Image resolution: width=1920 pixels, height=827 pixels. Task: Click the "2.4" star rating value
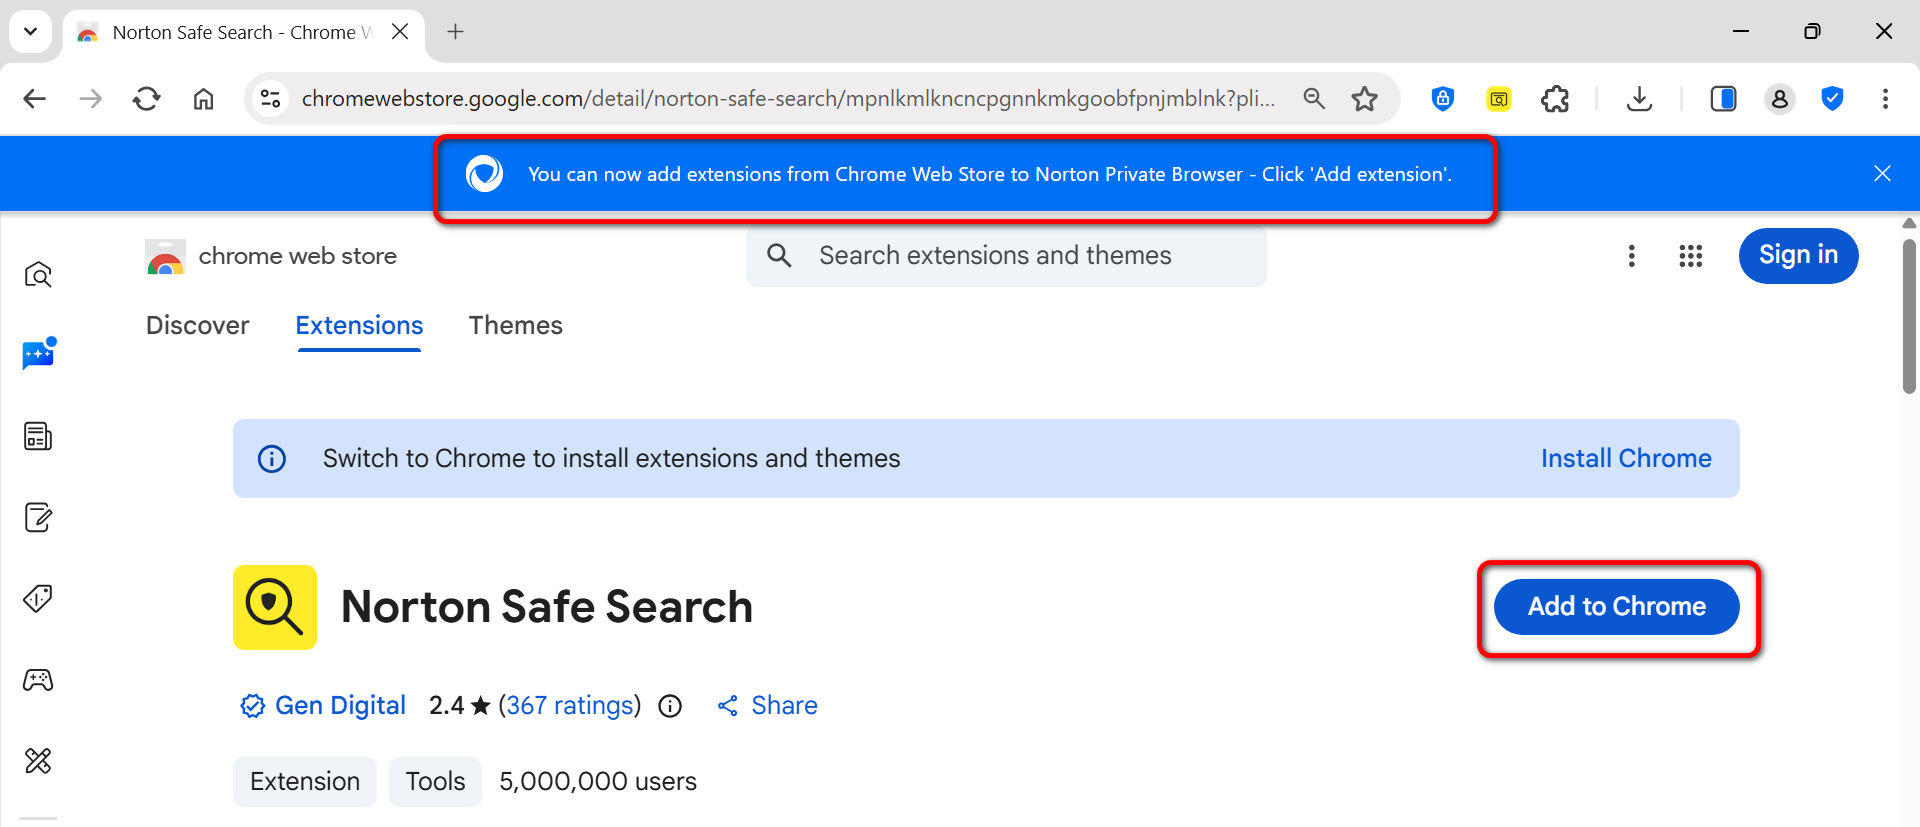(446, 706)
